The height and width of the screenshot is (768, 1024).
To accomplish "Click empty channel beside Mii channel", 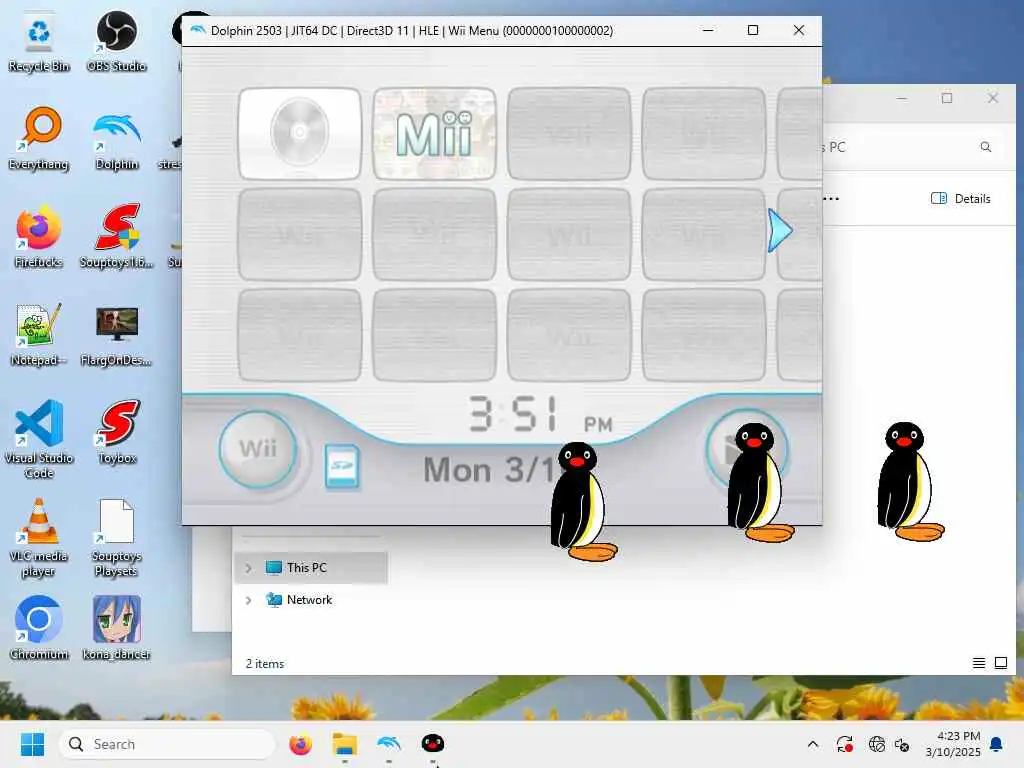I will 569,133.
